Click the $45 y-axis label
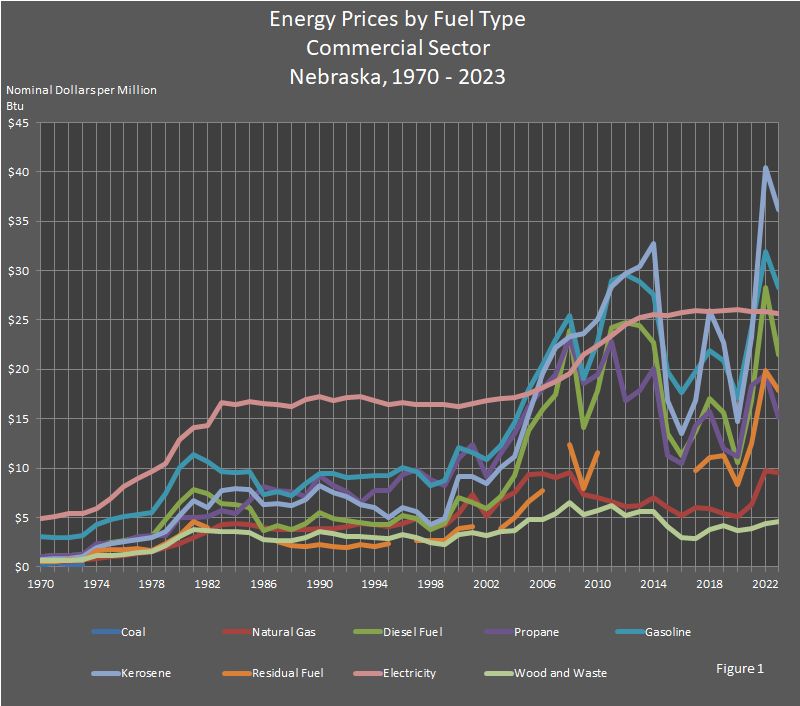This screenshot has height=706, width=800. 21,124
